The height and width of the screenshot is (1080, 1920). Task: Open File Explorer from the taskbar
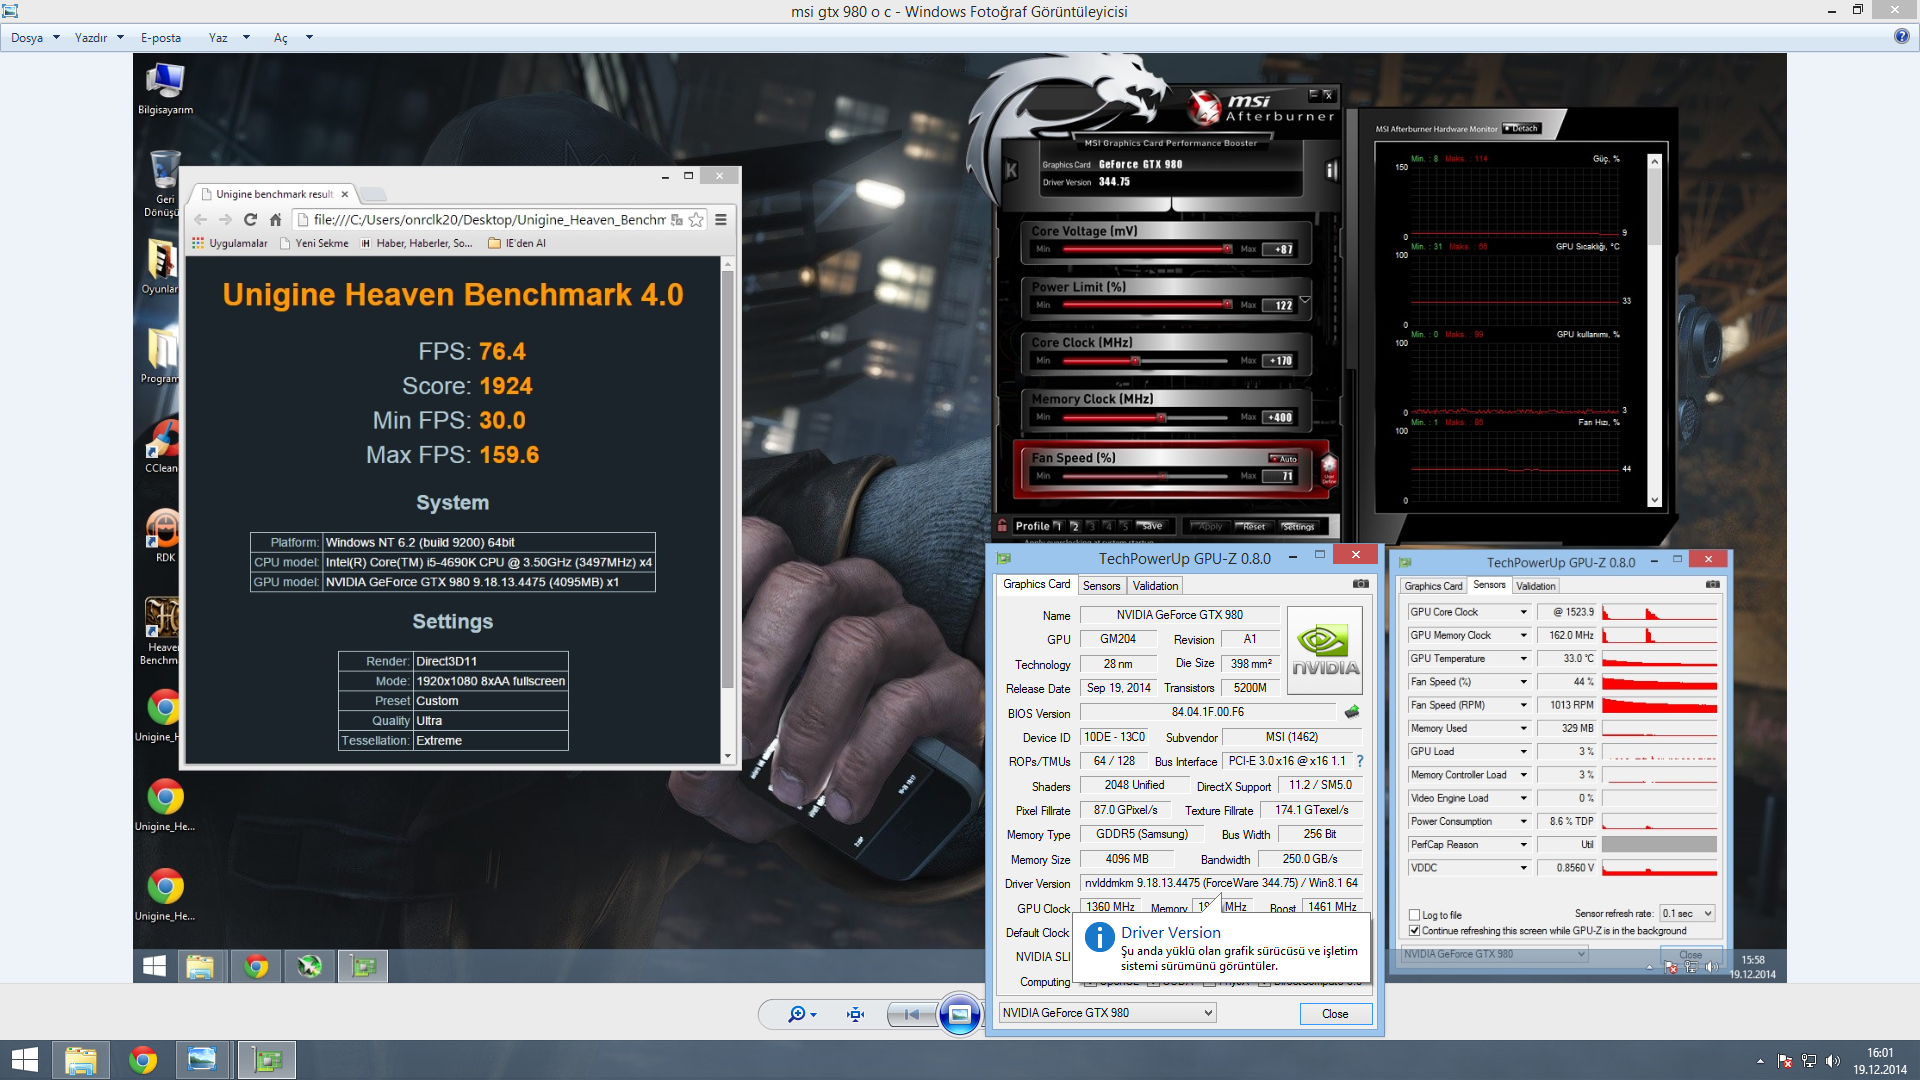click(x=80, y=1060)
